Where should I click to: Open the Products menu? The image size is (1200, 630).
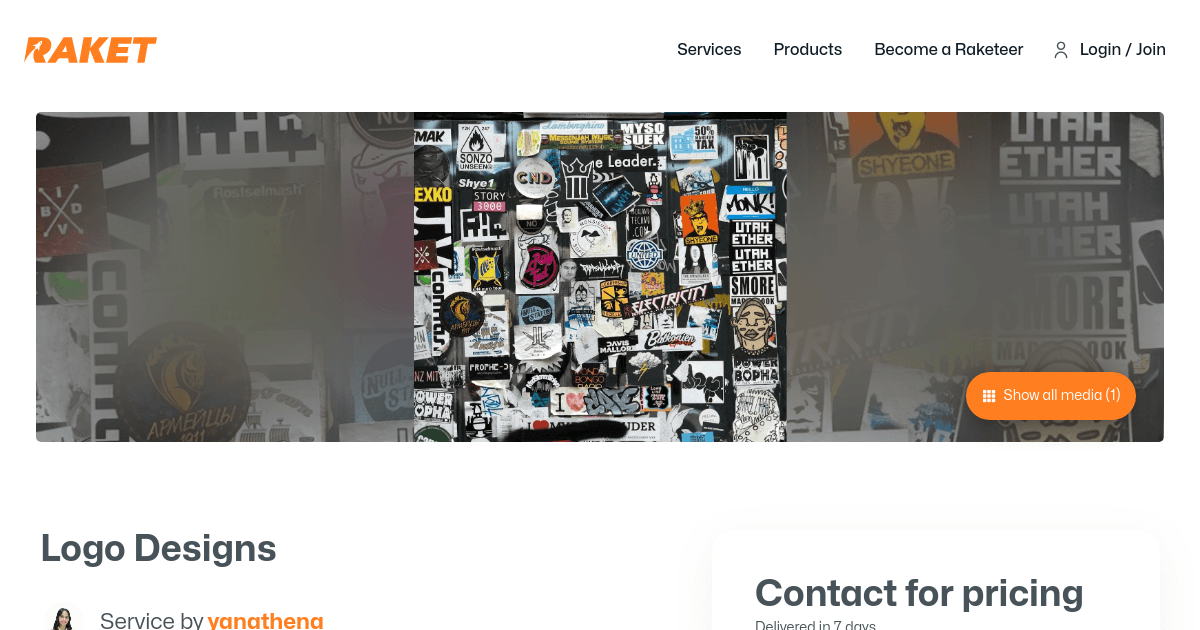click(808, 49)
